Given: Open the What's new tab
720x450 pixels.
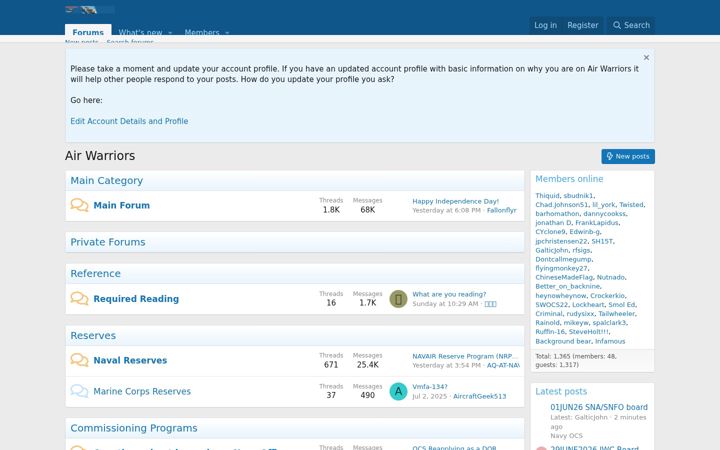Looking at the screenshot, I should 140,32.
